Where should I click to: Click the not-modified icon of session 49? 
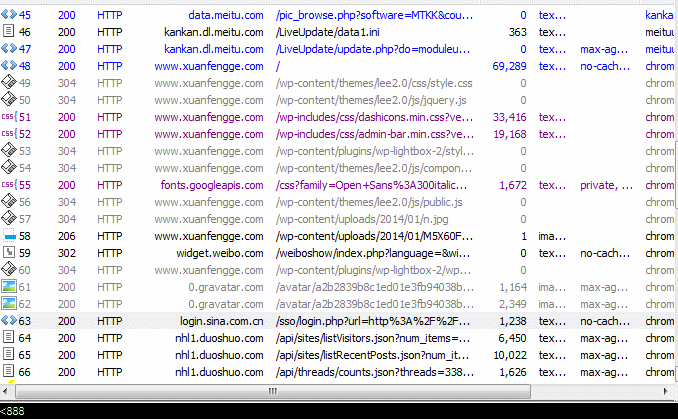click(x=9, y=82)
